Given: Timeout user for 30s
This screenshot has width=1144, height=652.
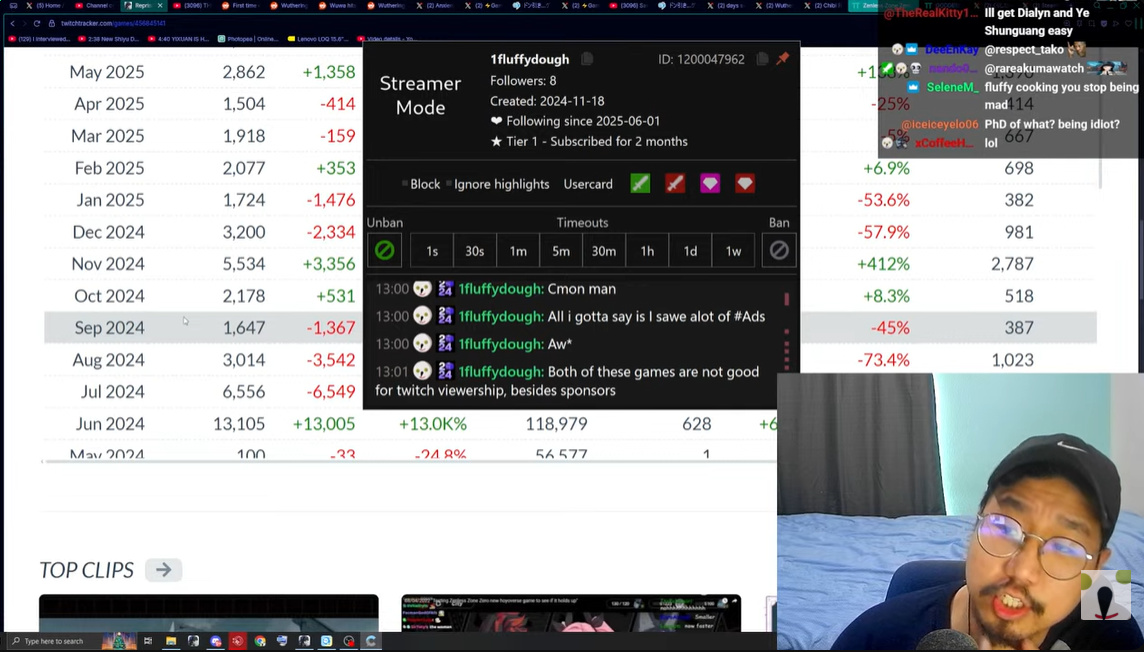Looking at the screenshot, I should tap(474, 251).
